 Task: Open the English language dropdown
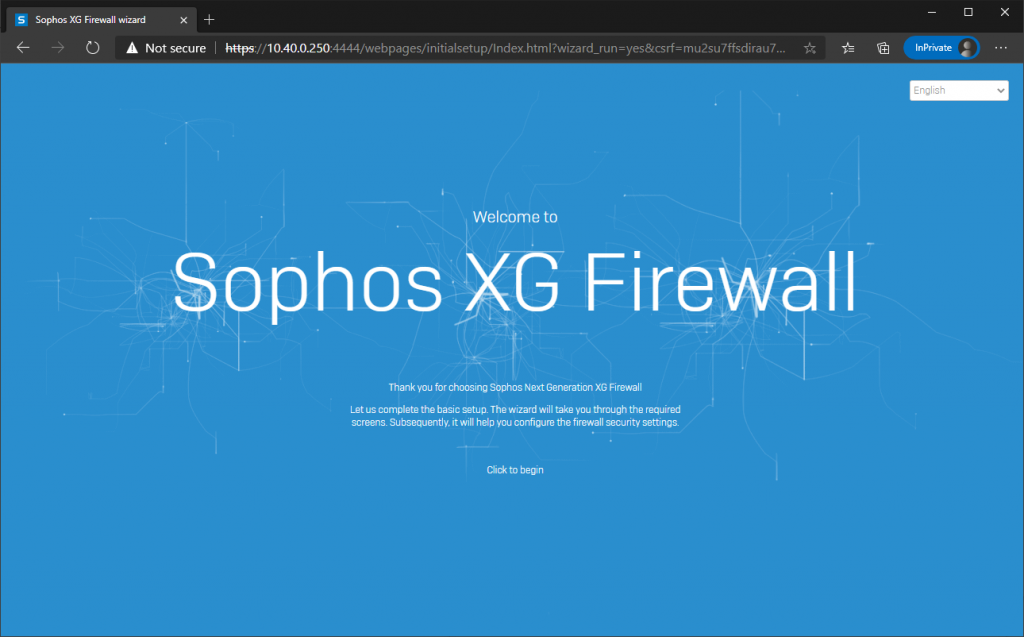tap(958, 90)
